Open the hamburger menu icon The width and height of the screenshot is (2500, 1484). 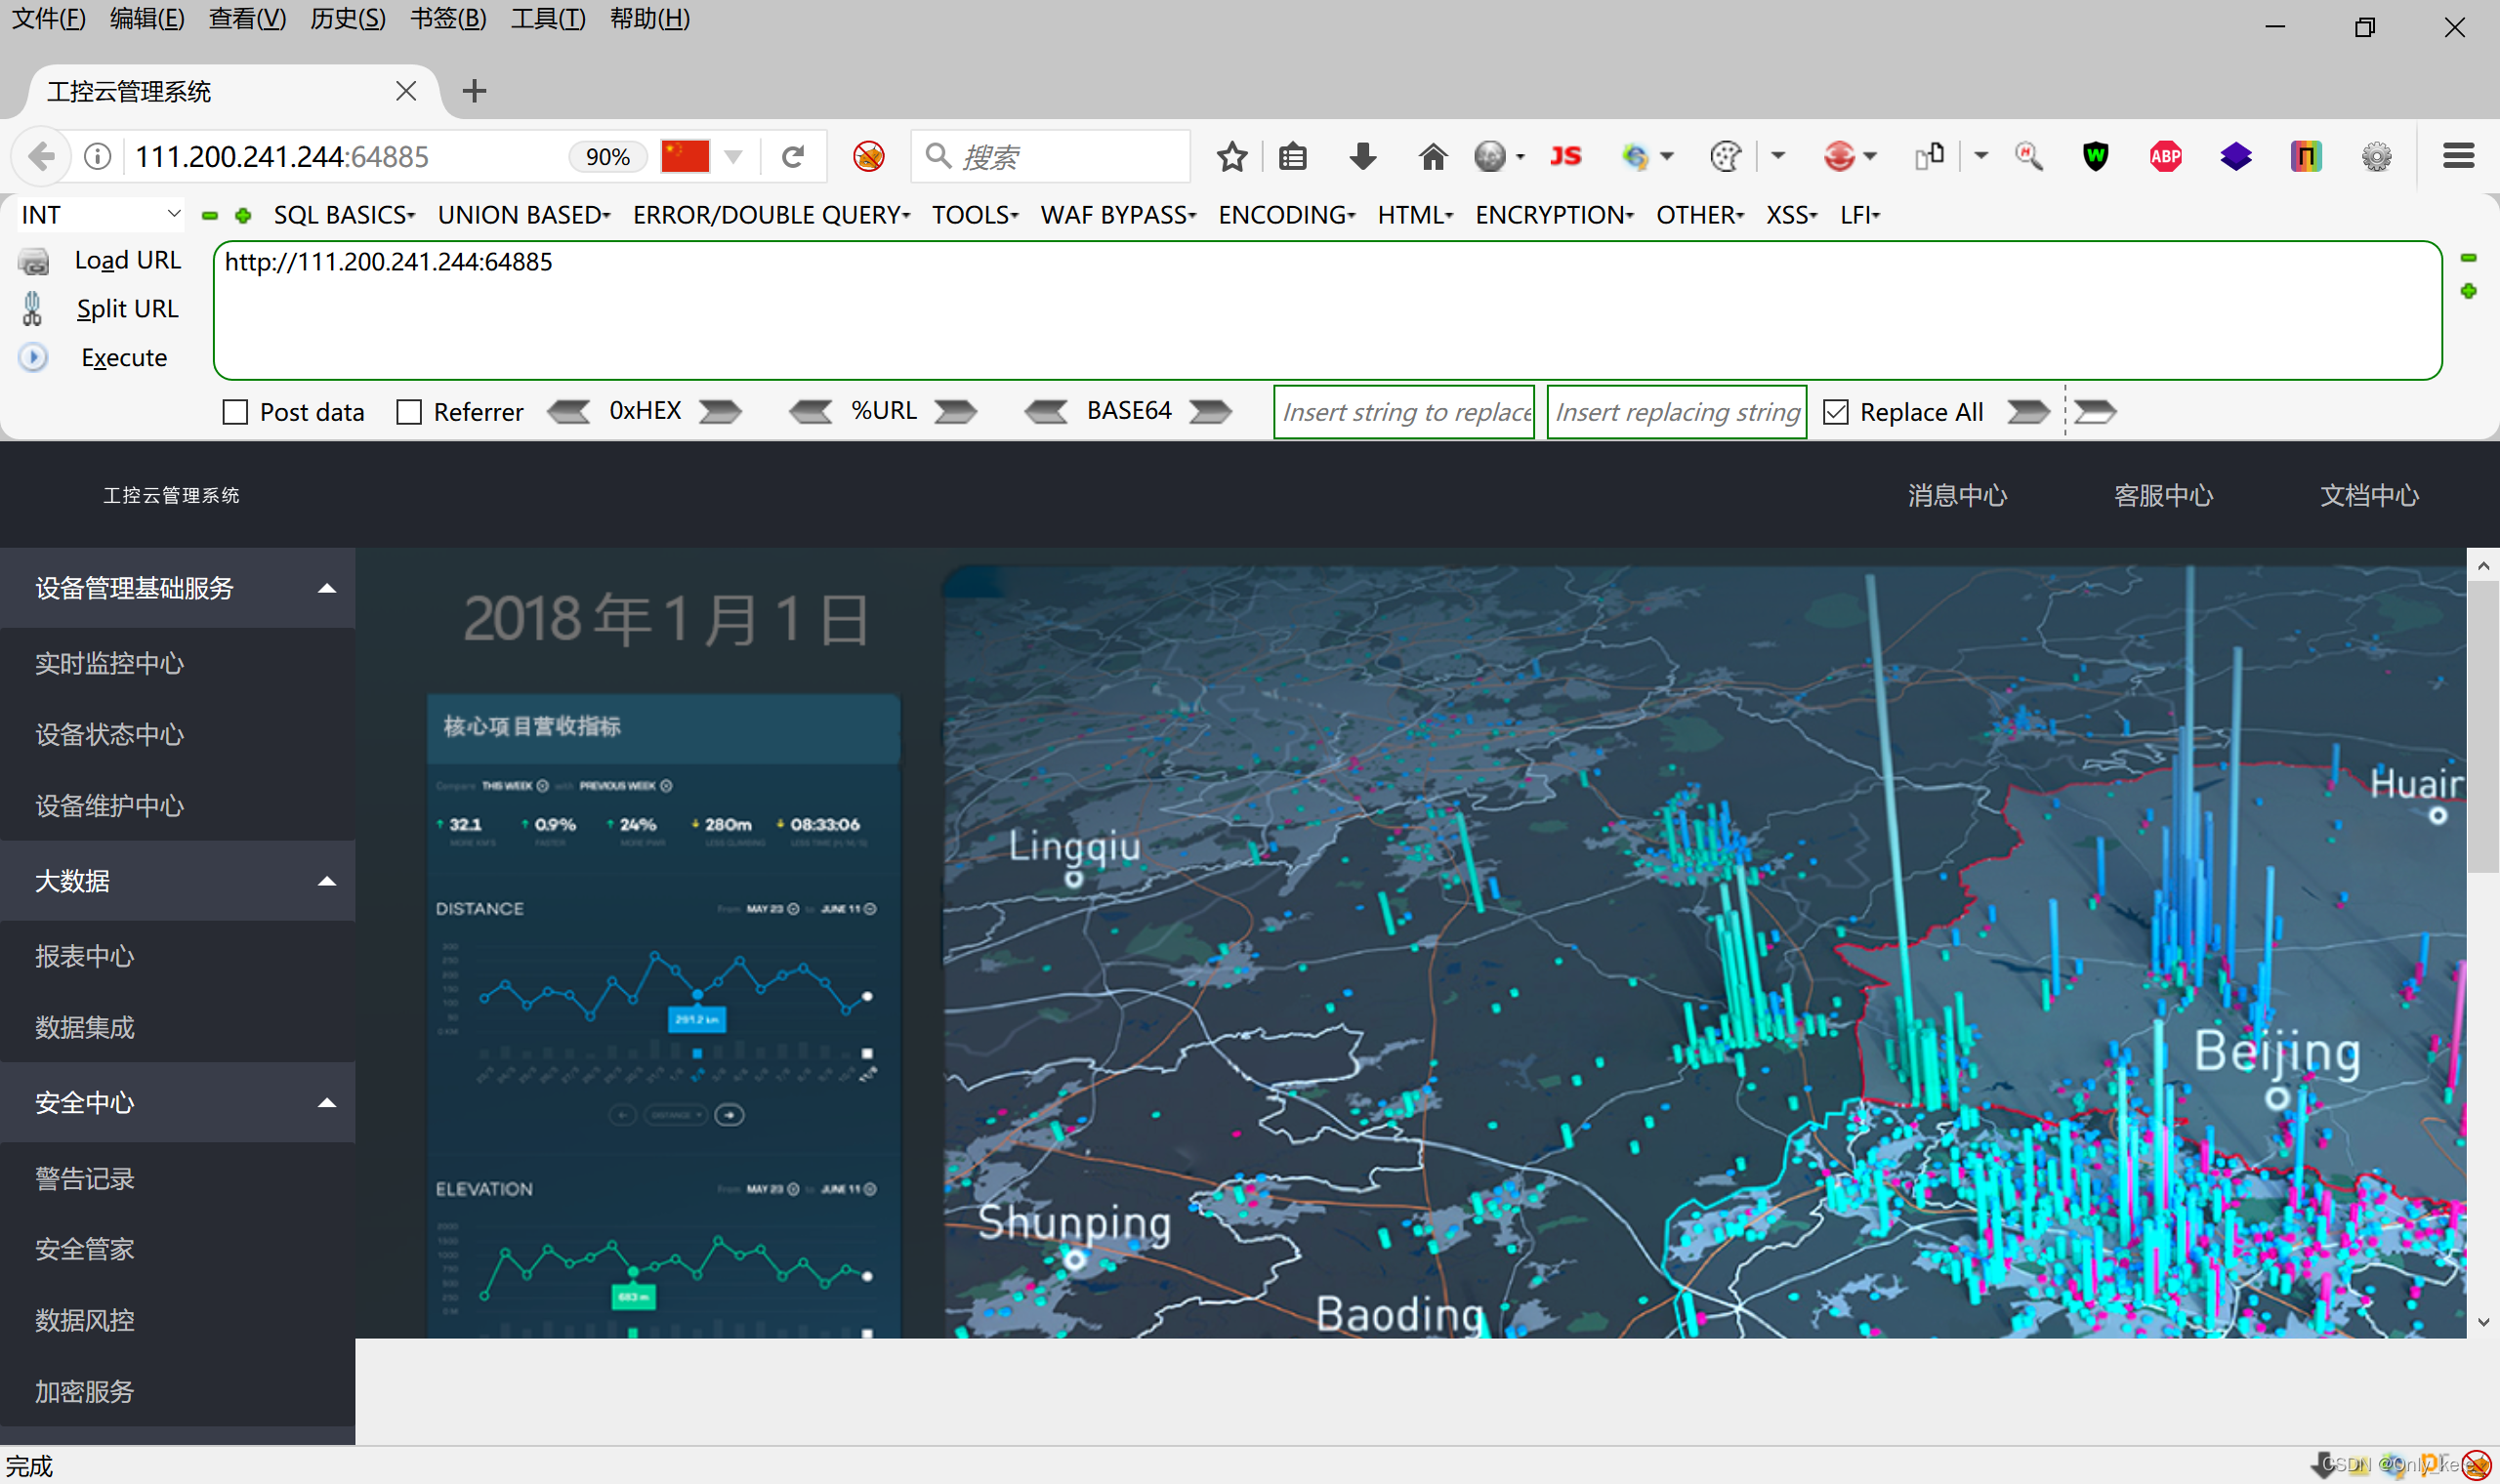(x=2458, y=156)
